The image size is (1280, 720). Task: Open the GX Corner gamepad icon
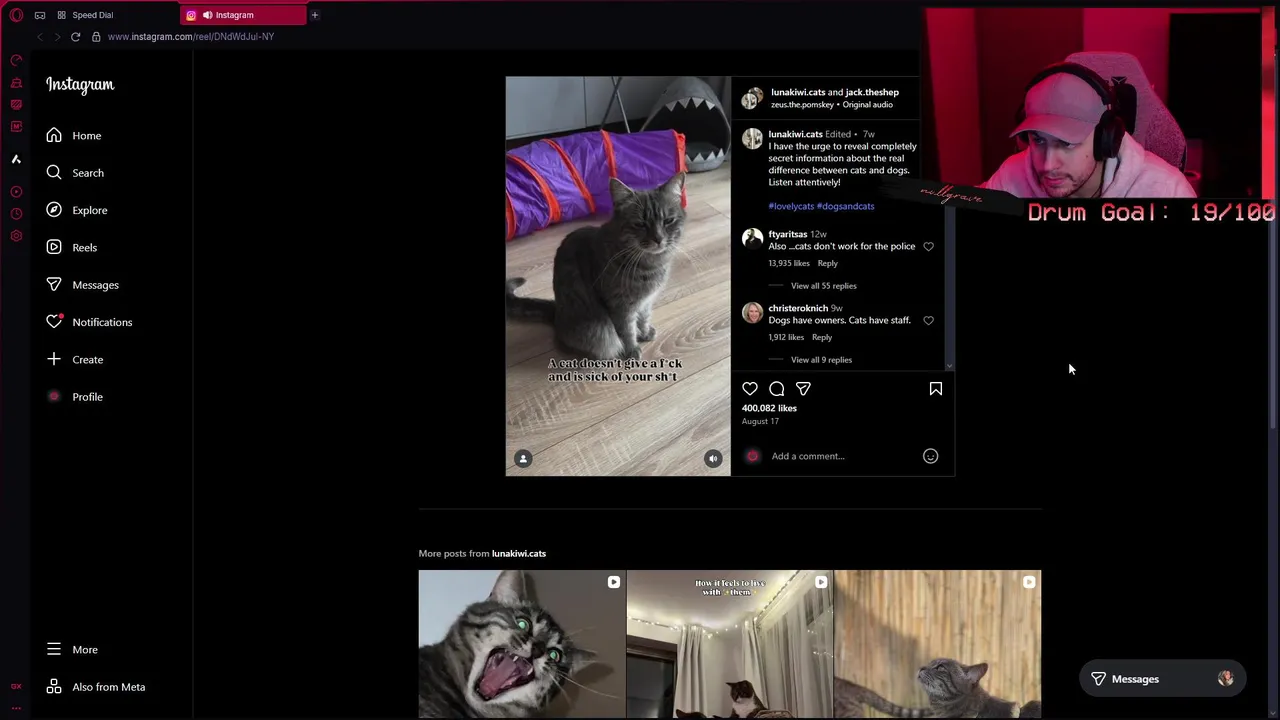point(40,15)
